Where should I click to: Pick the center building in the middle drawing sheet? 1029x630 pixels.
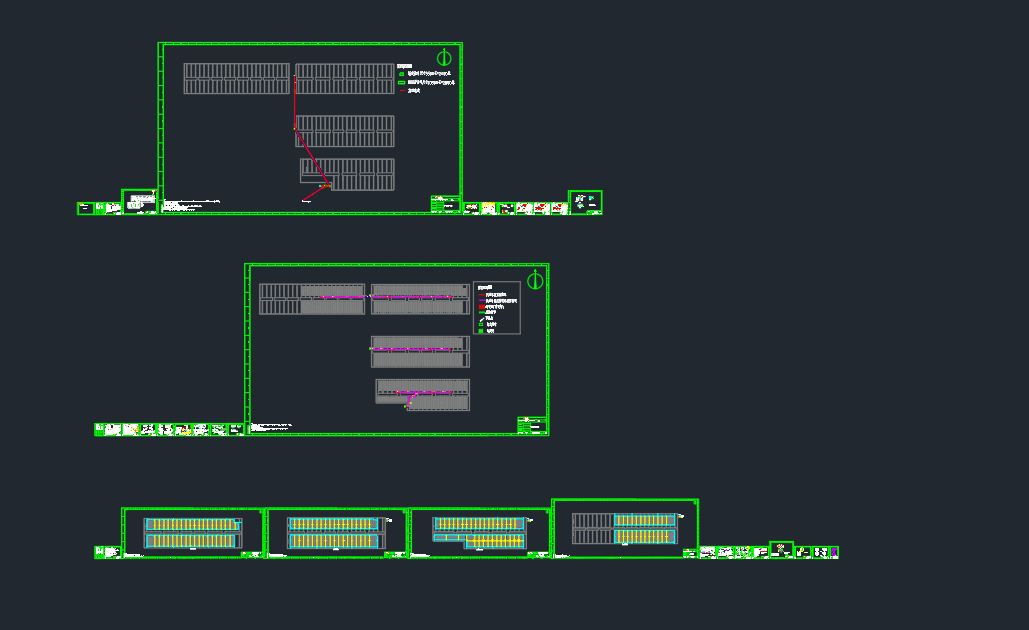pos(420,350)
